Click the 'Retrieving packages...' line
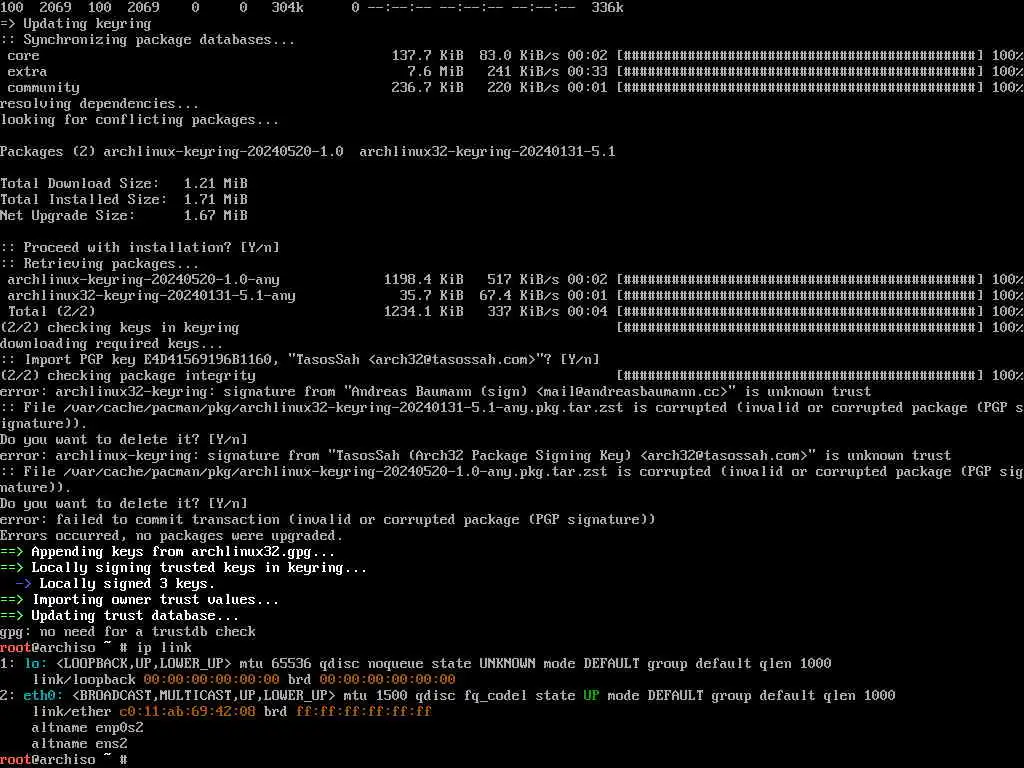 click(x=99, y=264)
